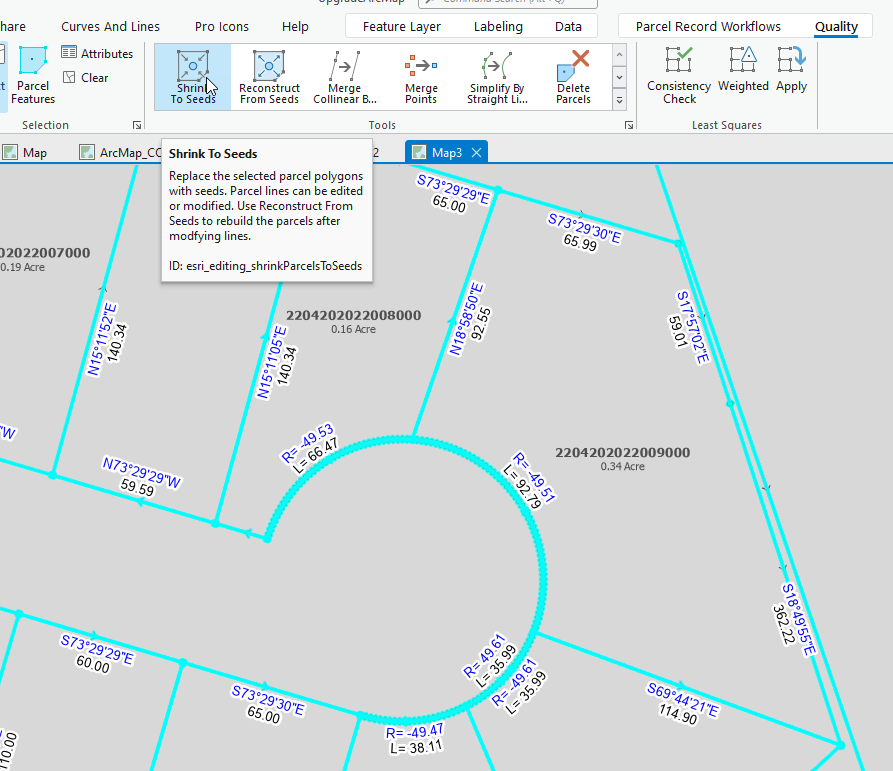Activate the Merge Collinear Boundaries tool
Screen dimensions: 893x771
pyautogui.click(x=344, y=76)
